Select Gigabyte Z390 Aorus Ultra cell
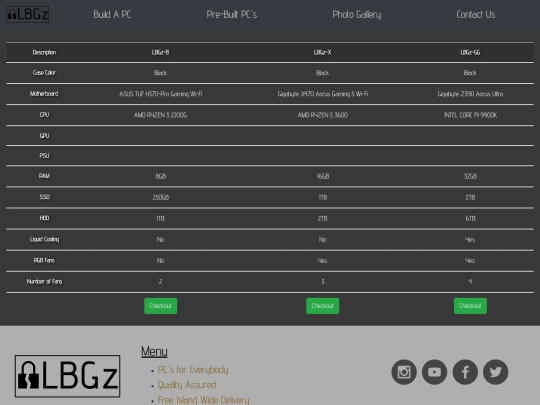 coord(470,94)
